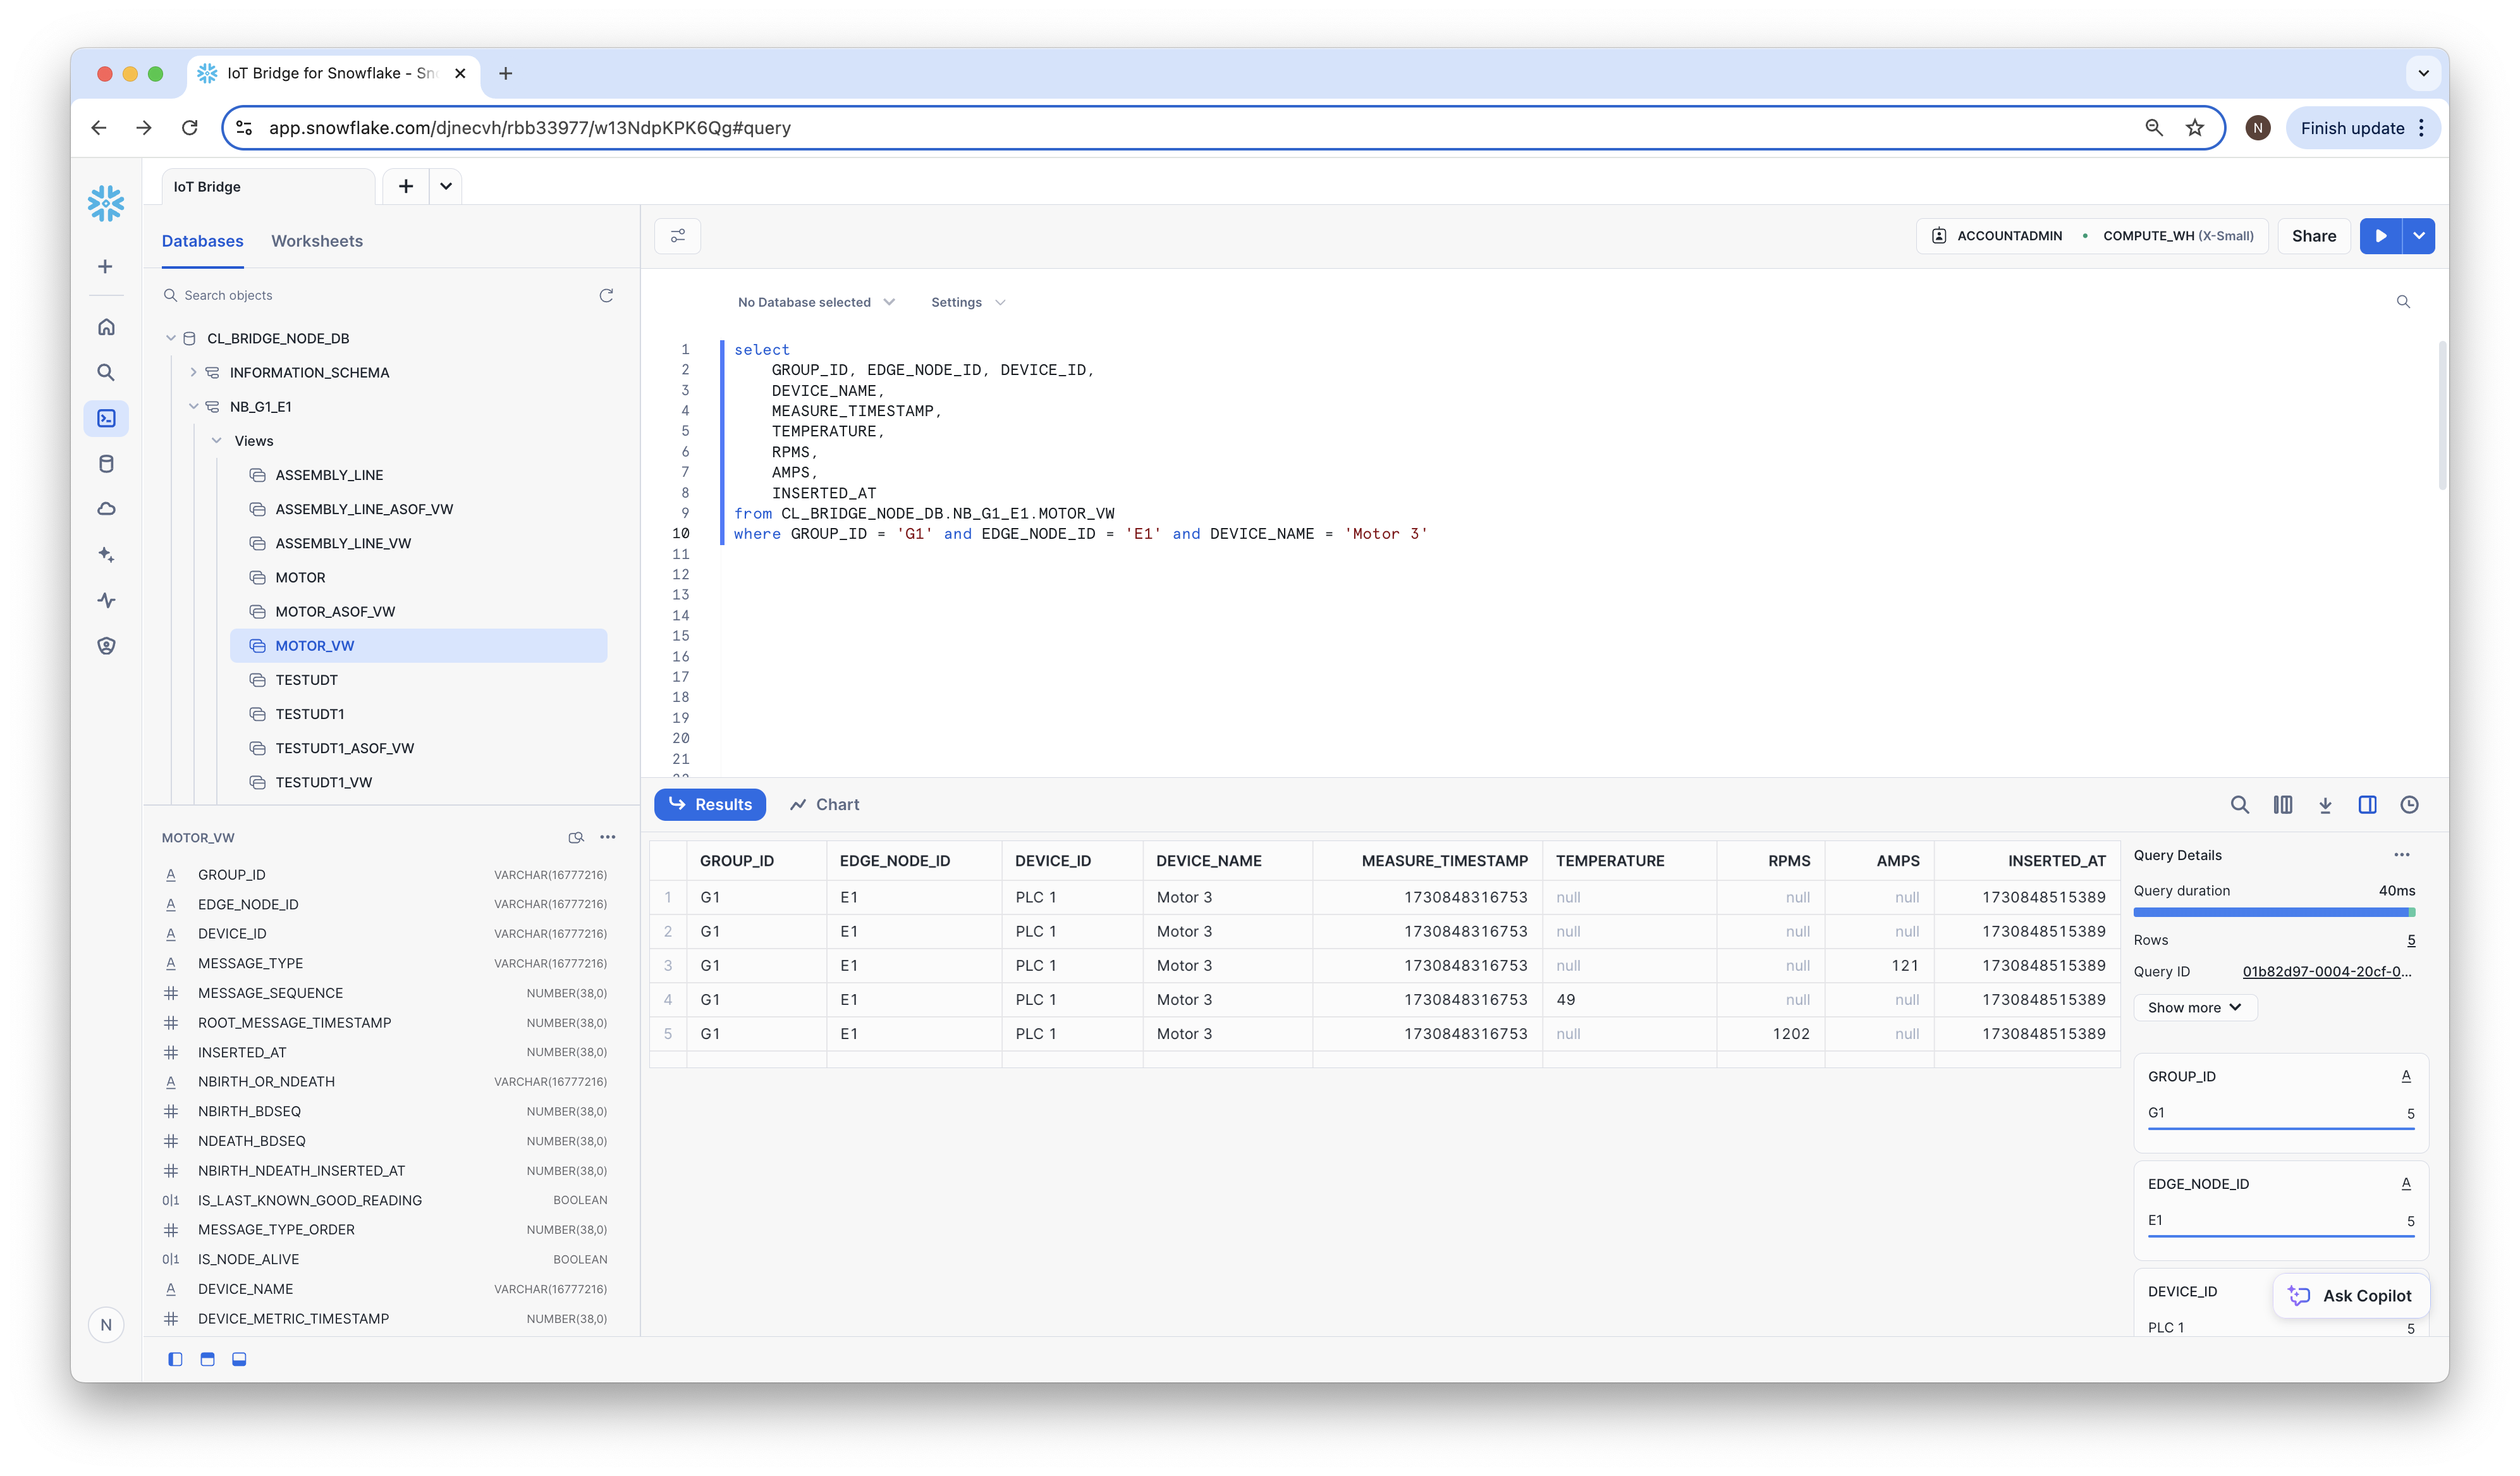Refresh the database objects list

tap(606, 296)
